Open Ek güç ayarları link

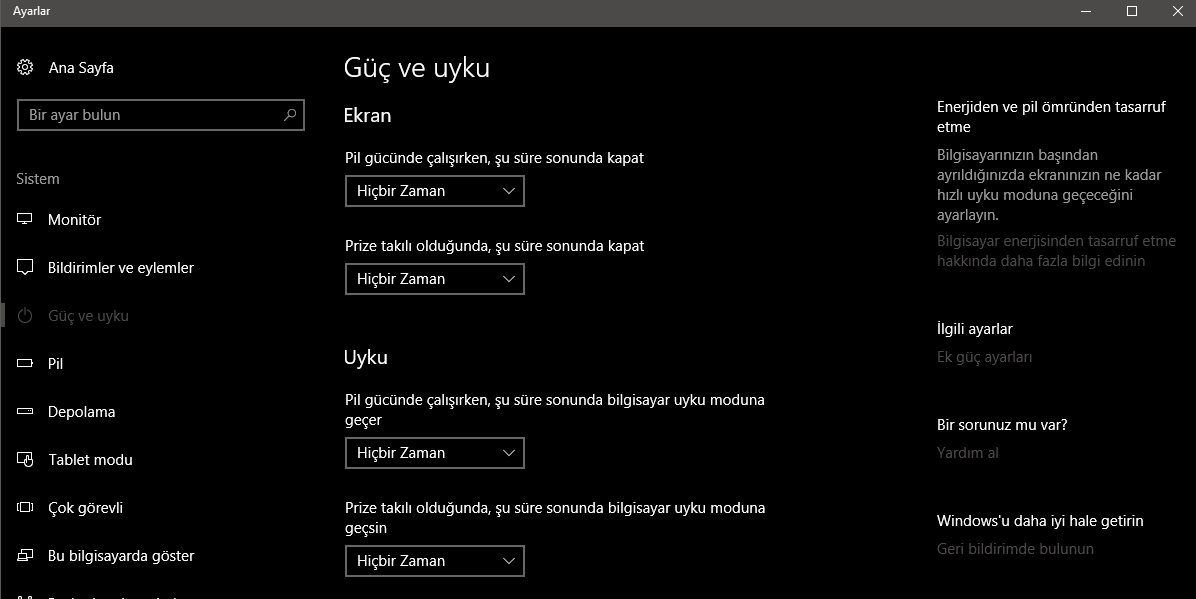point(984,357)
